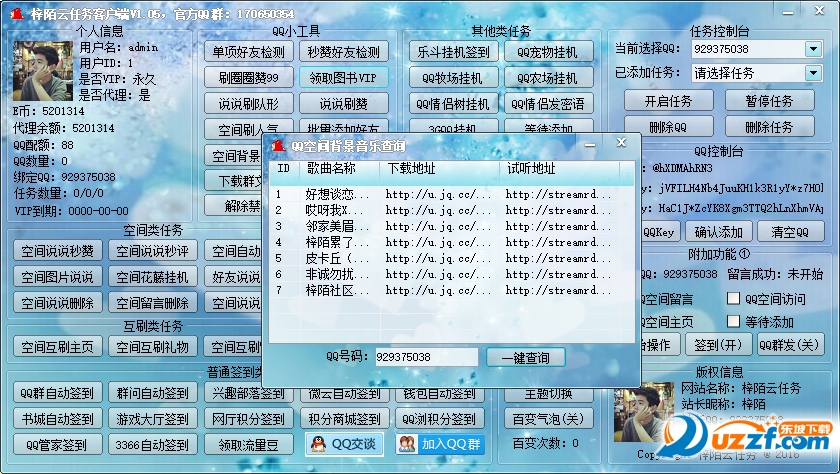Click 说说刷队形 button
The image size is (840, 474).
tap(249, 103)
